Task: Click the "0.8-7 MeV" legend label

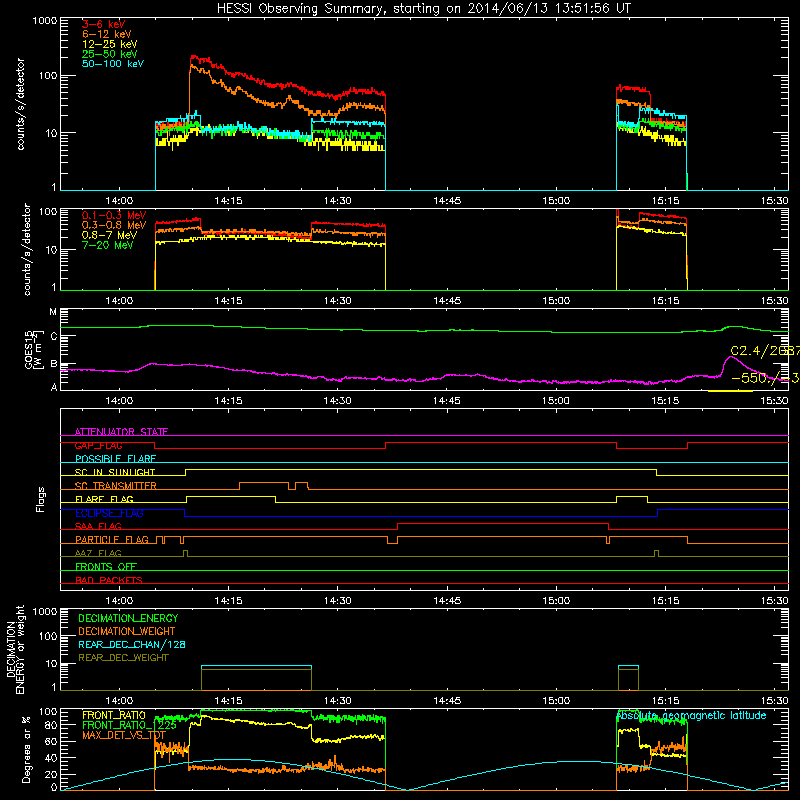Action: click(109, 235)
